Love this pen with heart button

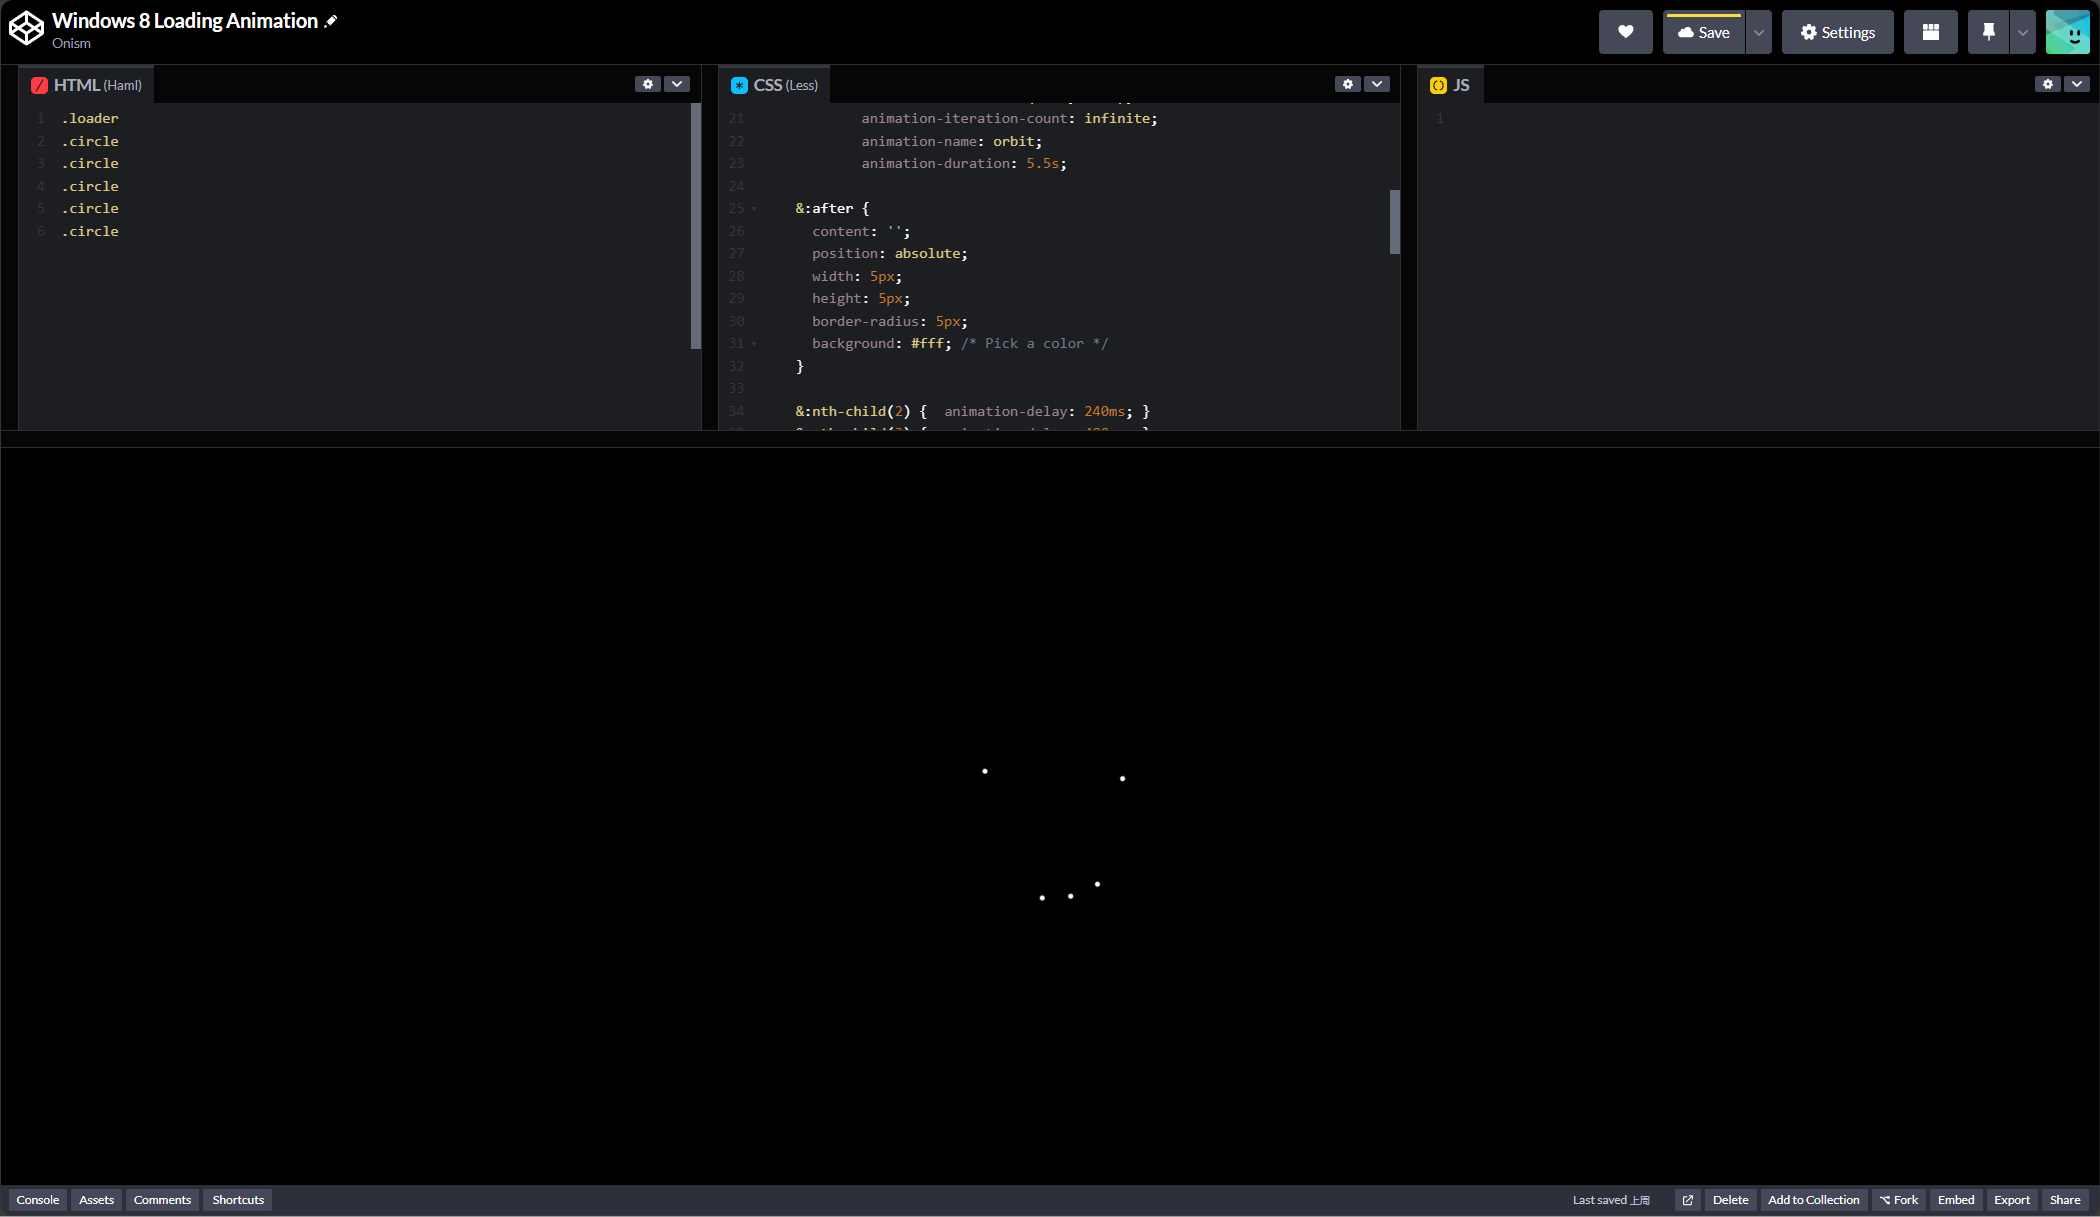pos(1625,32)
